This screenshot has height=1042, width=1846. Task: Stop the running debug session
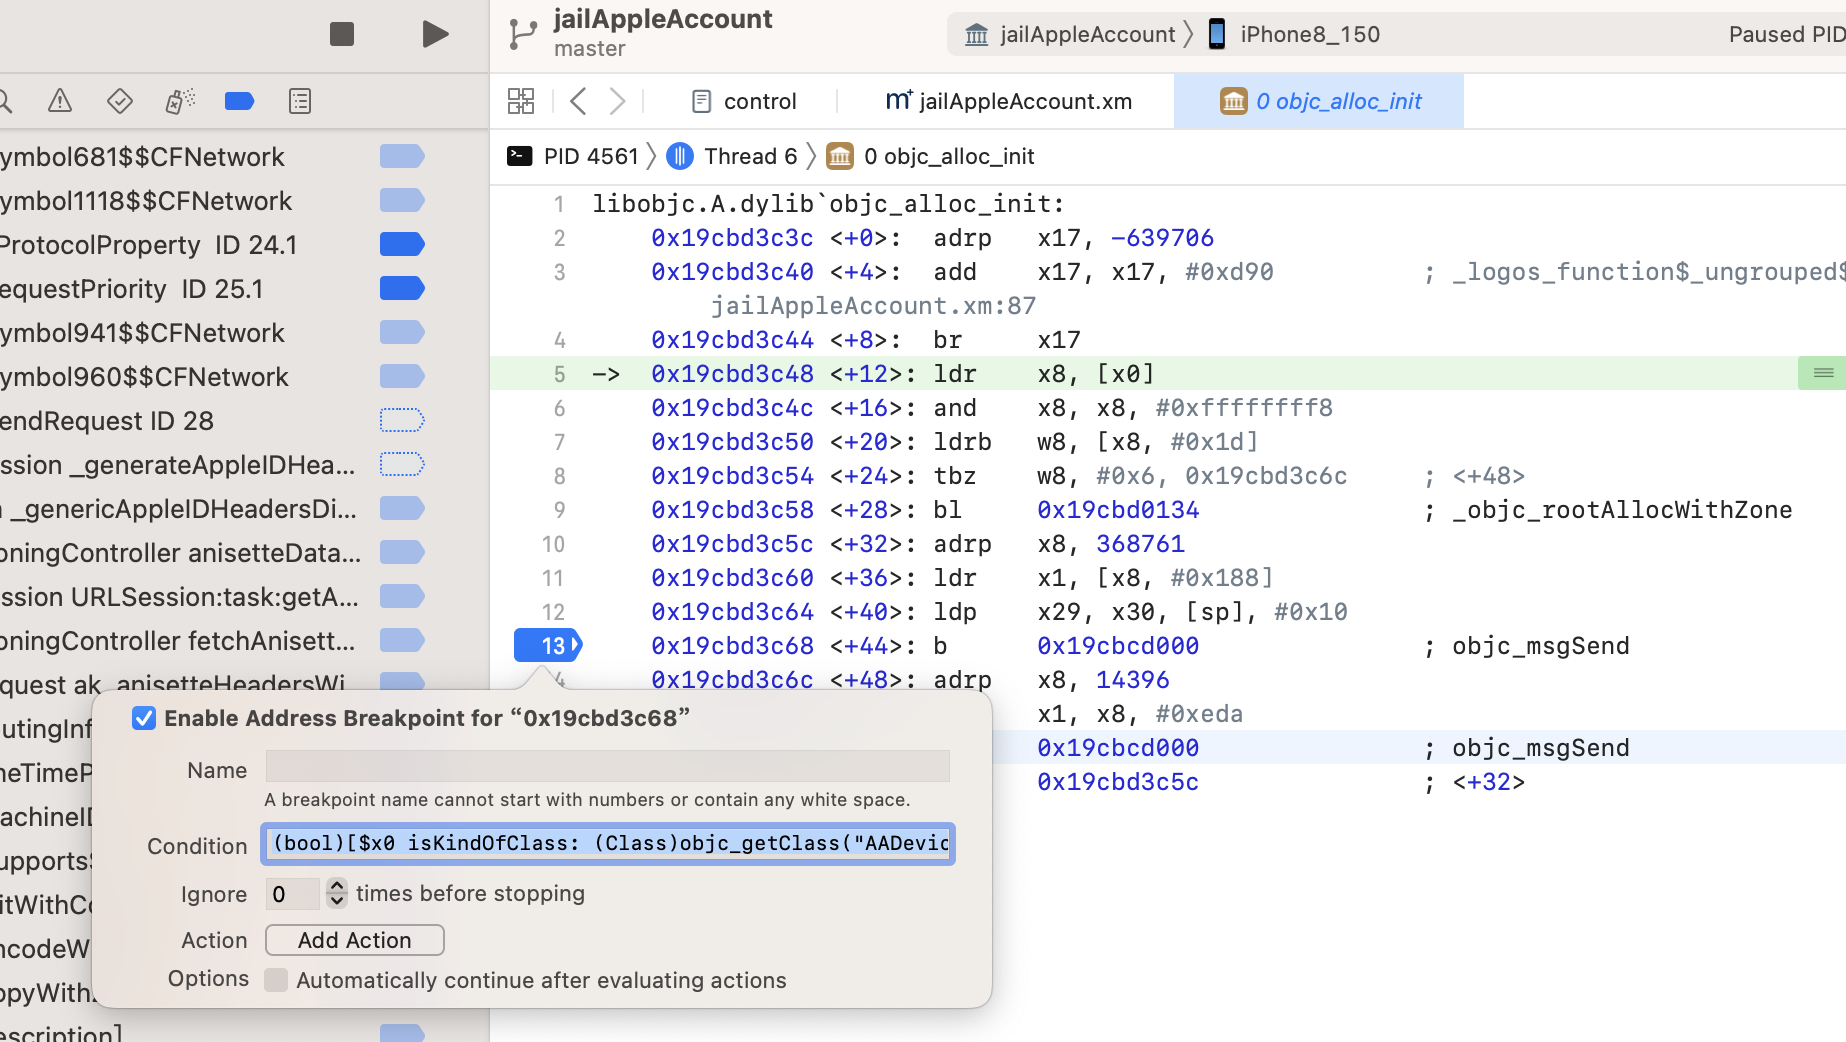pyautogui.click(x=342, y=34)
